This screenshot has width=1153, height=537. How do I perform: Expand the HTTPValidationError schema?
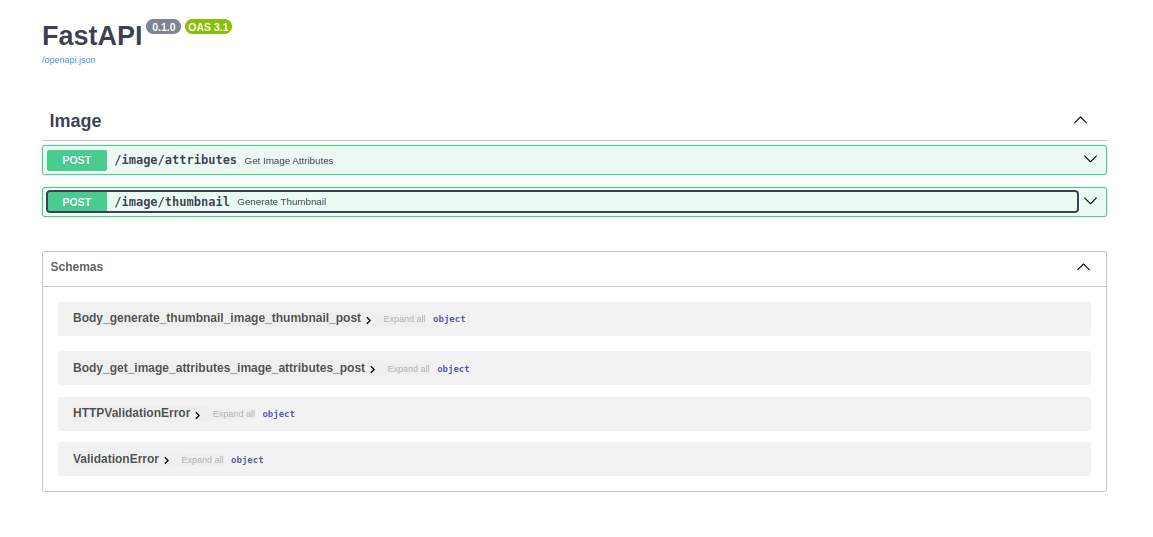(x=132, y=413)
